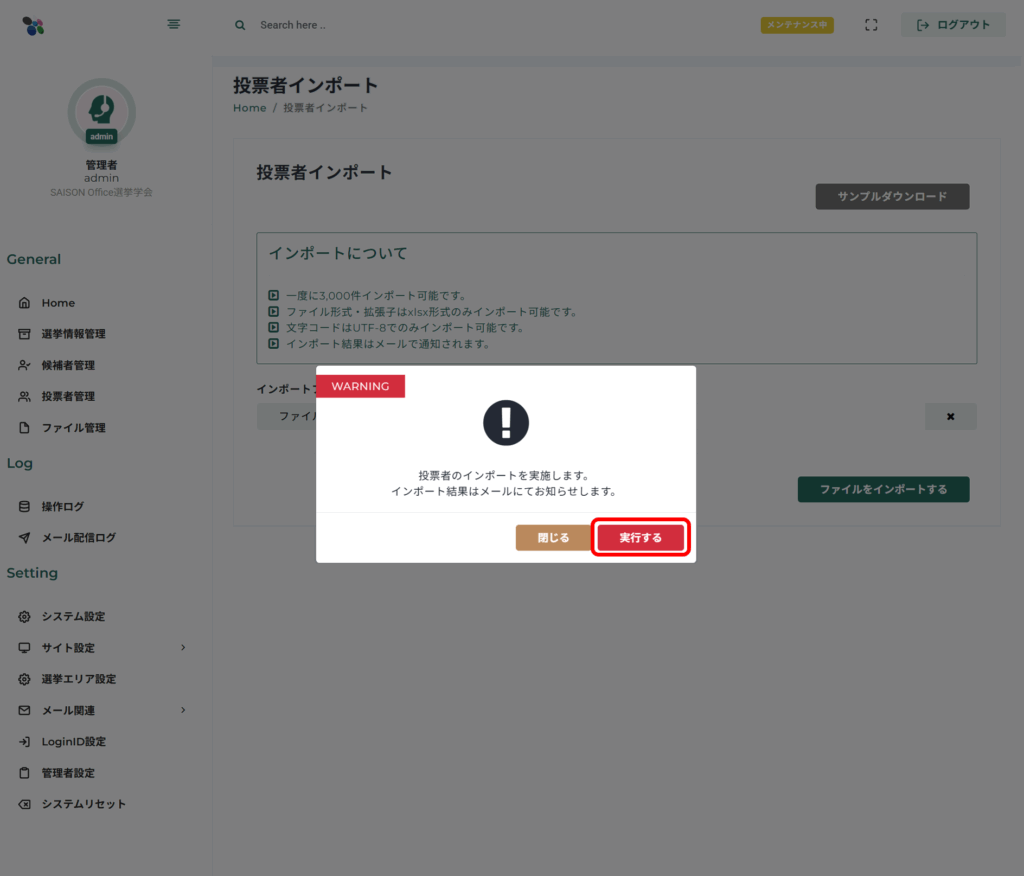Click 閉じる button in warning dialog

tap(553, 538)
